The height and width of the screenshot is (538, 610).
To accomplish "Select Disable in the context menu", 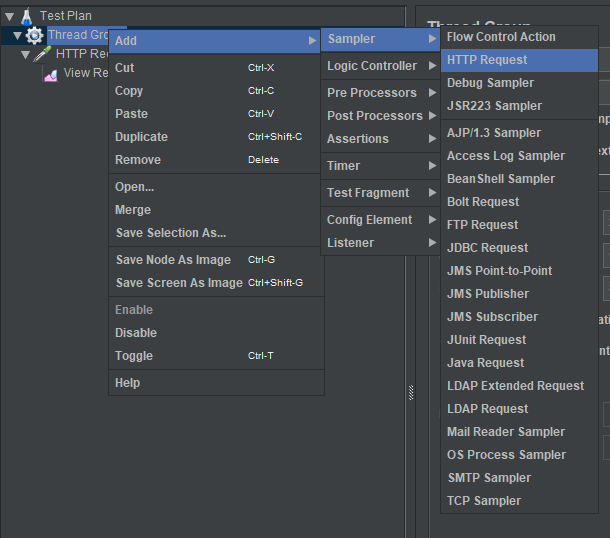I will (x=216, y=333).
